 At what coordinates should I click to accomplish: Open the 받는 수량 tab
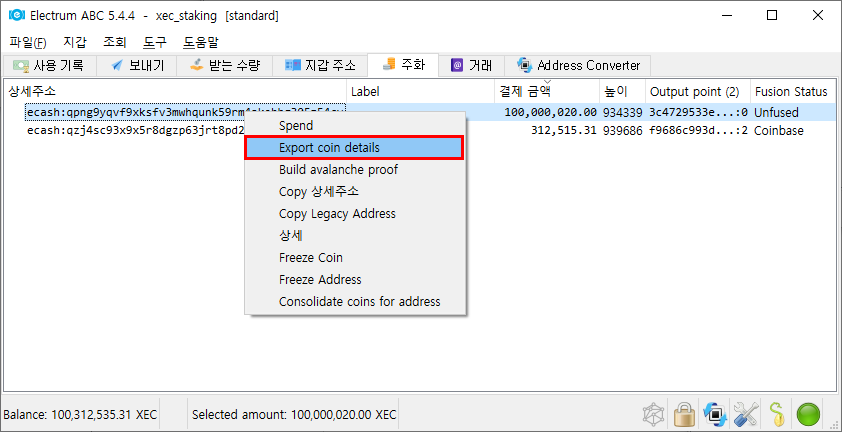[225, 65]
